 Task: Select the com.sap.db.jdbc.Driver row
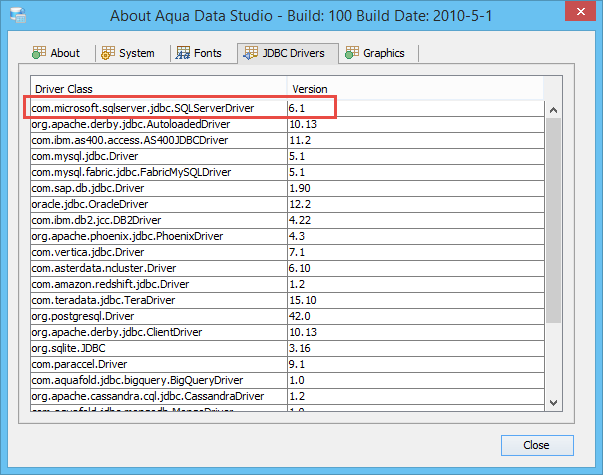[287, 188]
